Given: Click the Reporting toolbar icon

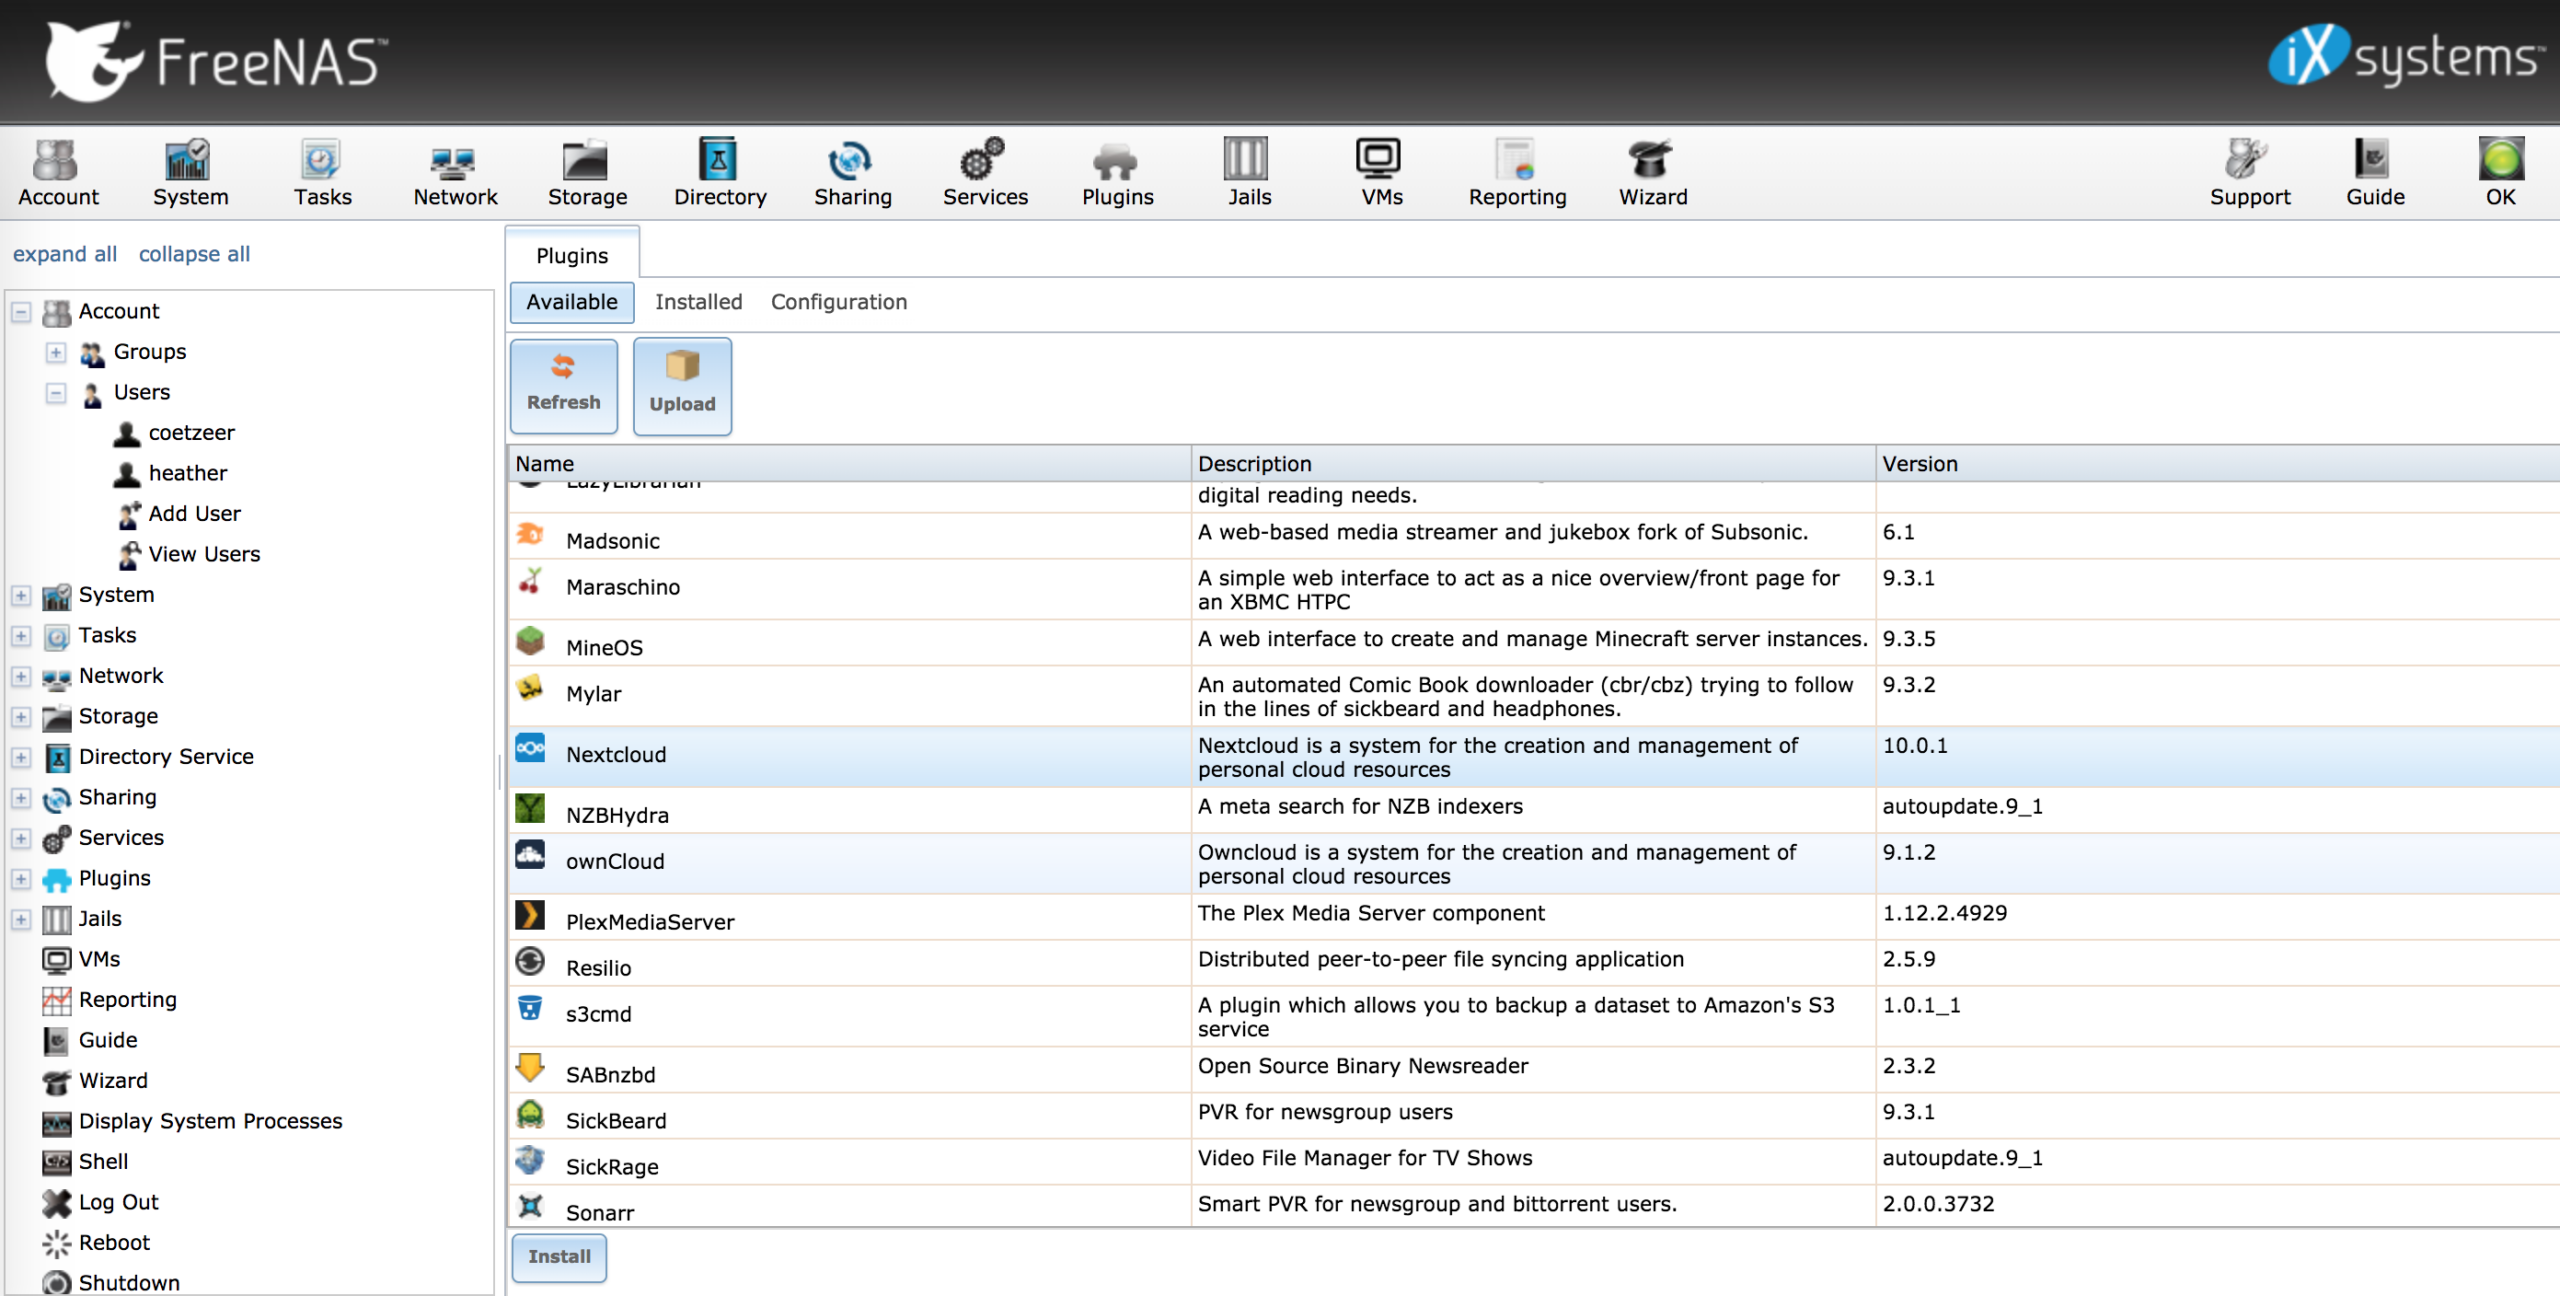Looking at the screenshot, I should (x=1516, y=172).
